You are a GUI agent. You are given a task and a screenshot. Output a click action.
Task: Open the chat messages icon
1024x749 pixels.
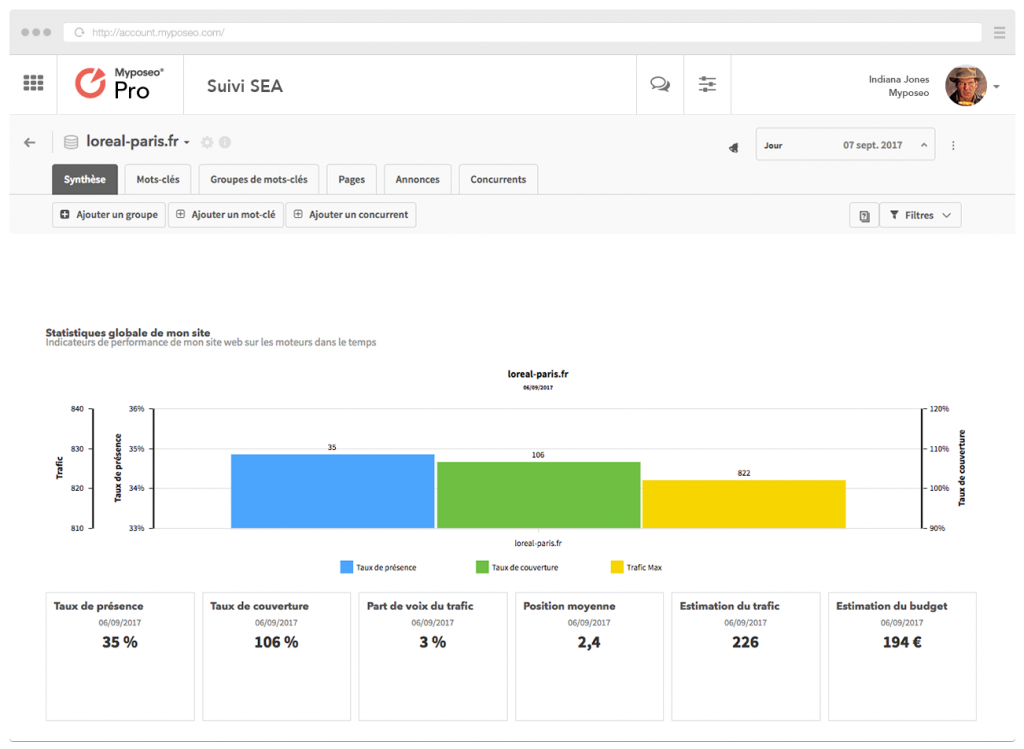(x=660, y=84)
